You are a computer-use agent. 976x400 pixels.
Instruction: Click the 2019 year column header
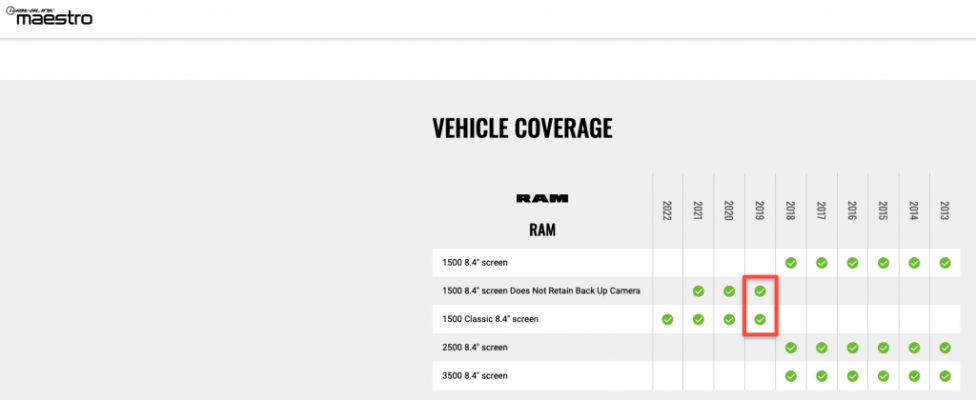click(760, 211)
